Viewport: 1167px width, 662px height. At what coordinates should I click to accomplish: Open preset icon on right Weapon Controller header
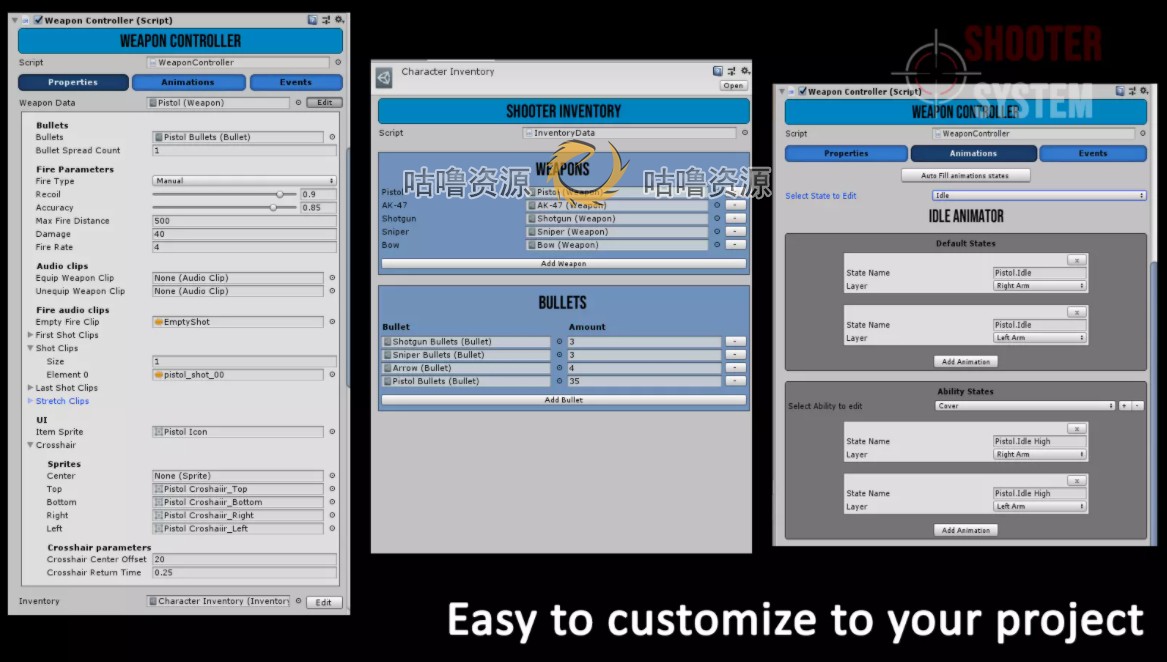click(1132, 91)
